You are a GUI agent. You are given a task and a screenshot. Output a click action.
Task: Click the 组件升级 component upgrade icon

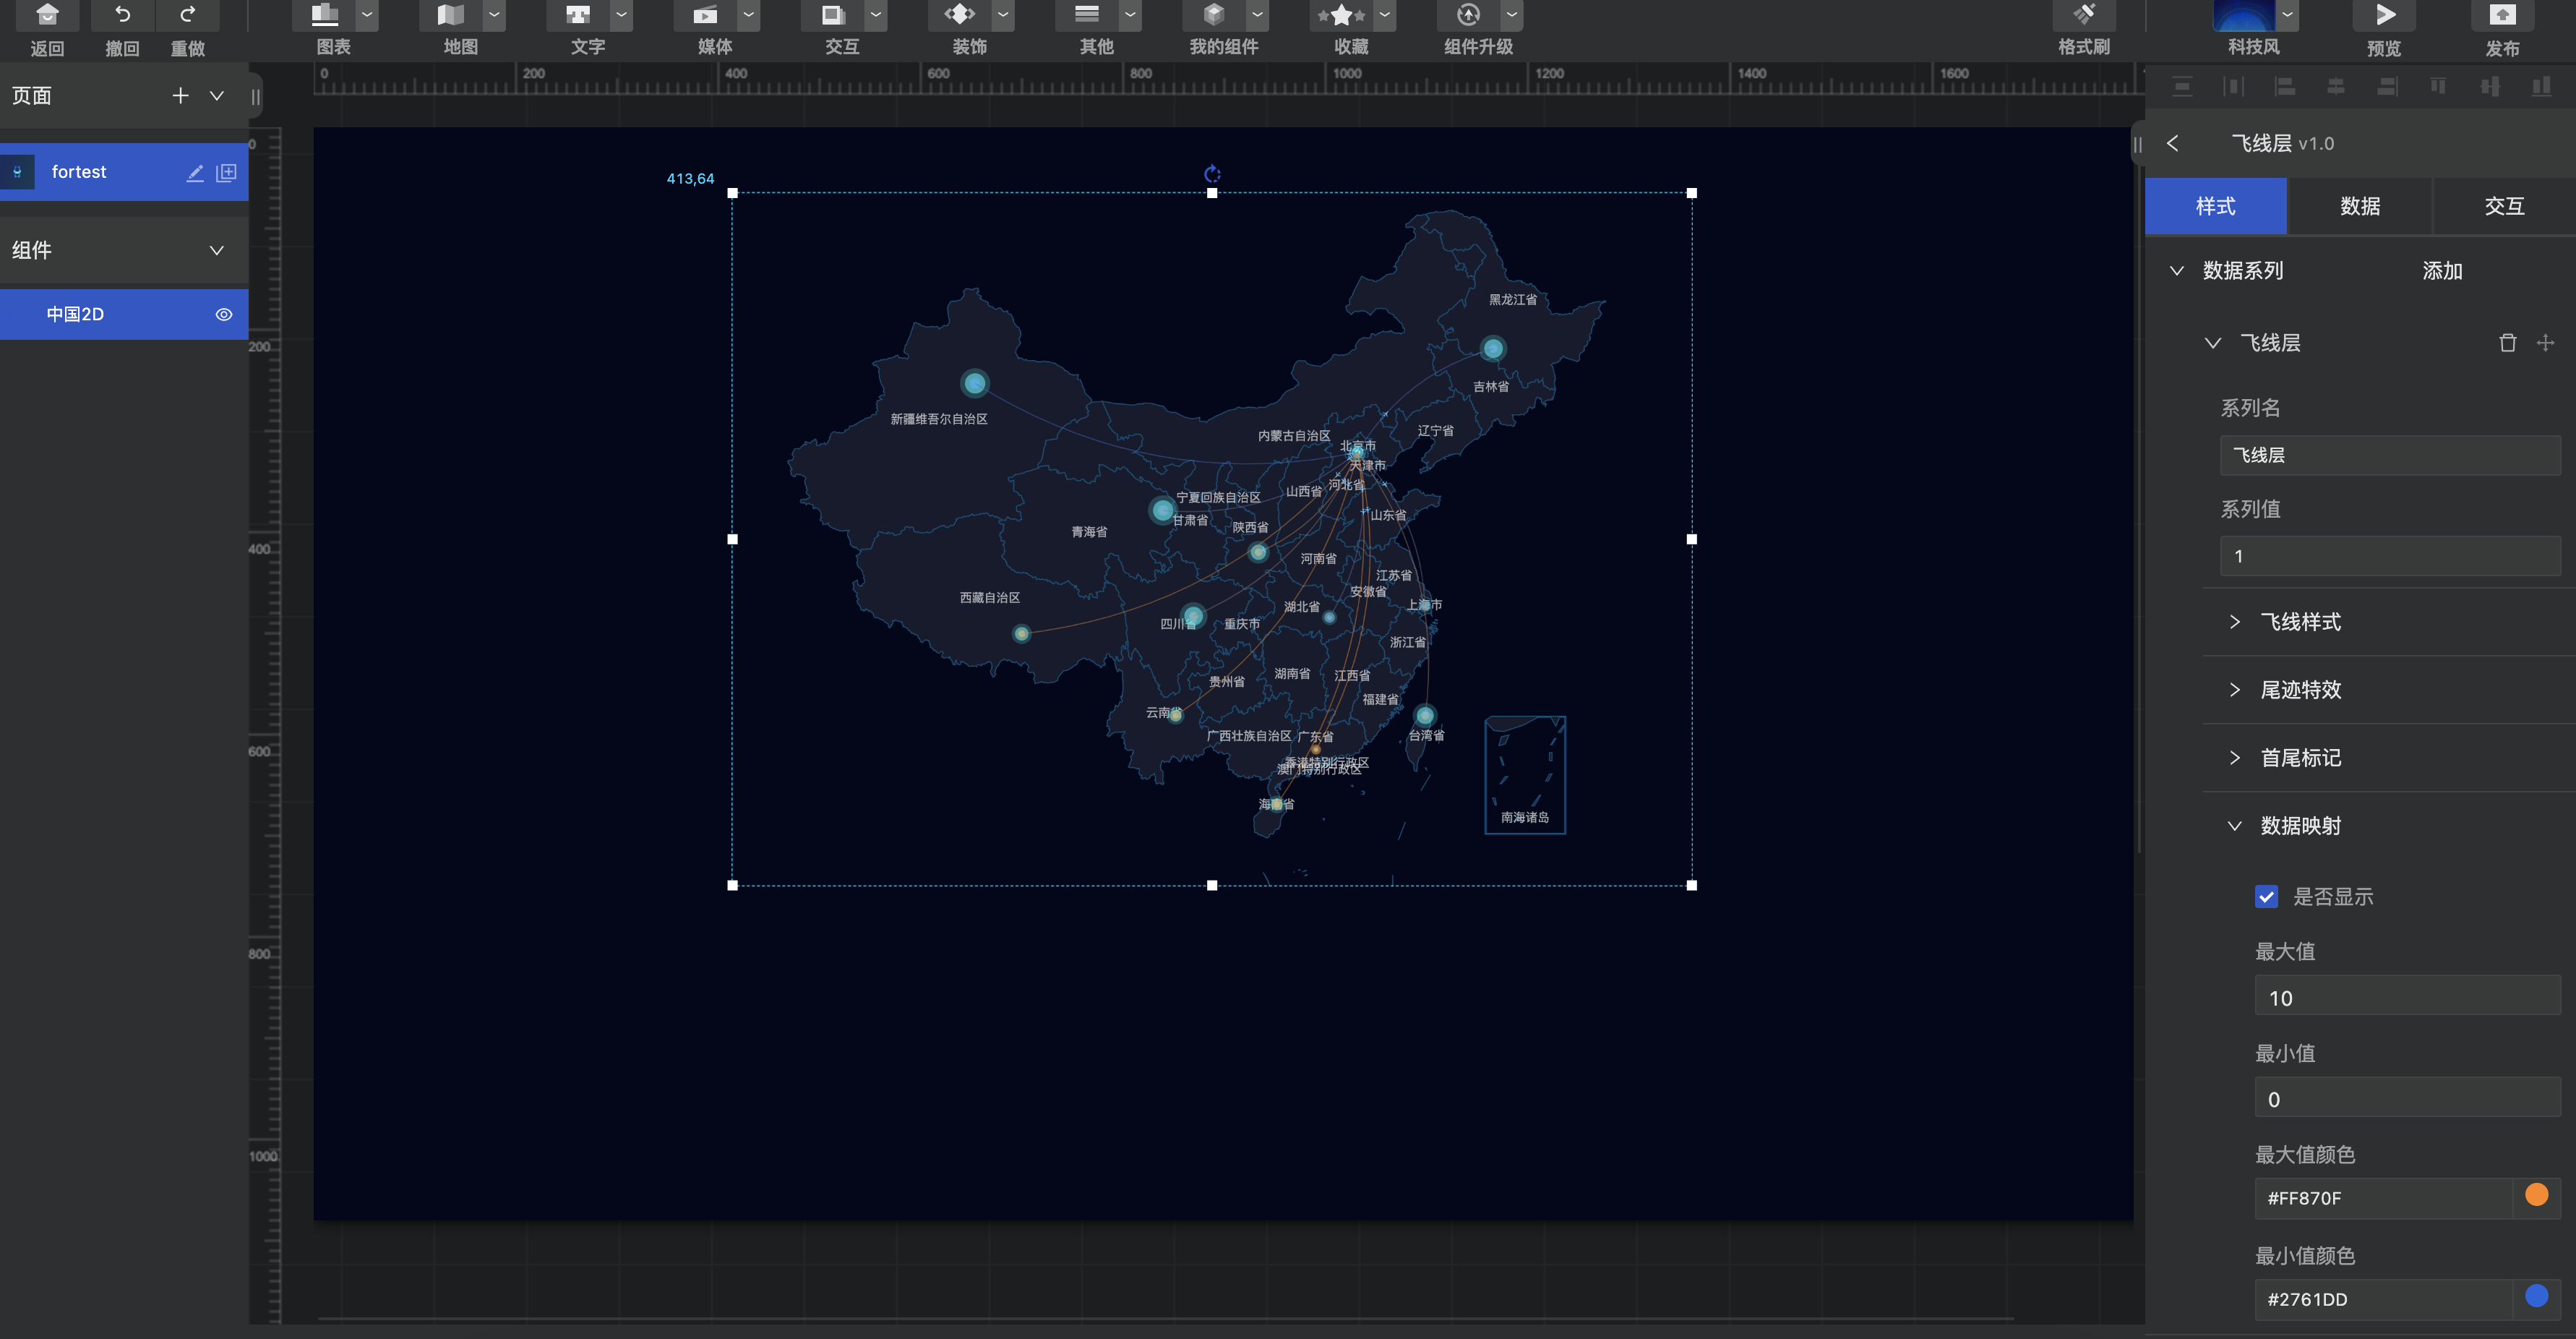(1468, 15)
